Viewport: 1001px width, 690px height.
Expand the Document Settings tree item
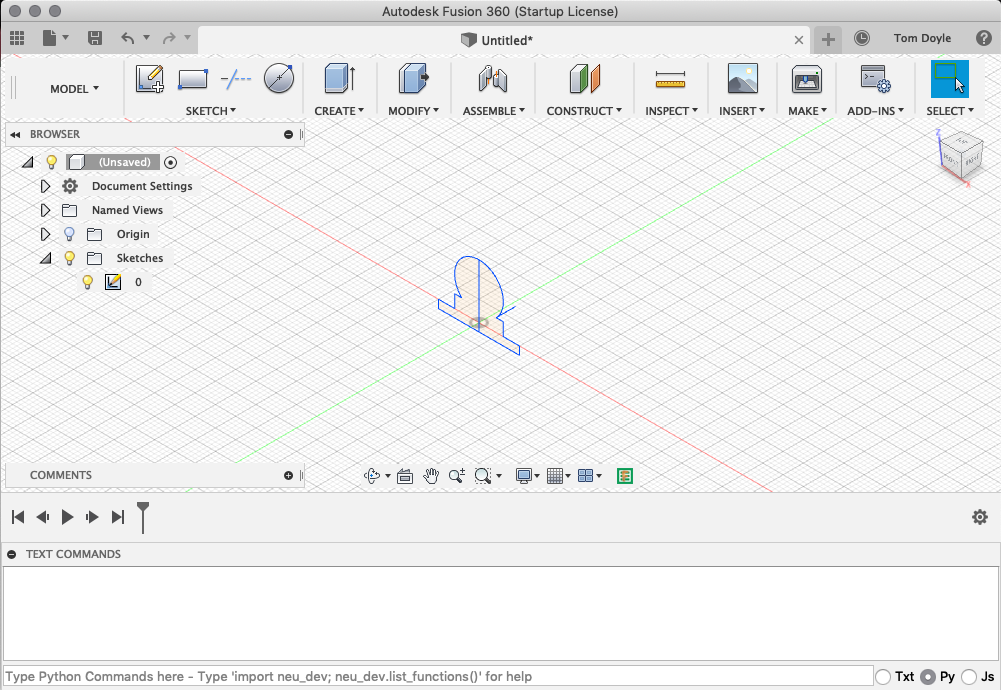(45, 186)
